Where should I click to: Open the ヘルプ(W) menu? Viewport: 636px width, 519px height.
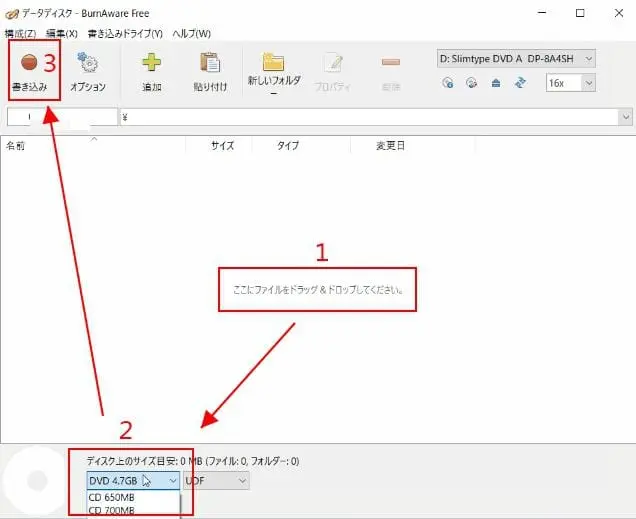(190, 34)
